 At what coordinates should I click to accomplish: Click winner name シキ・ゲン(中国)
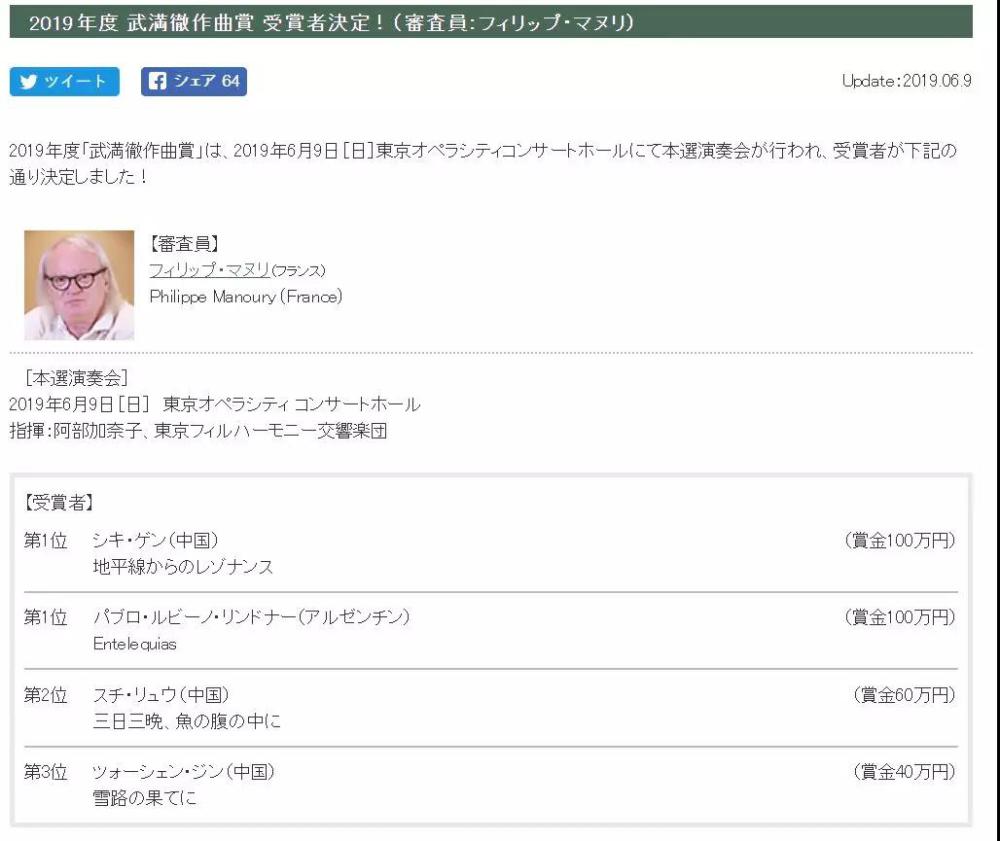155,541
